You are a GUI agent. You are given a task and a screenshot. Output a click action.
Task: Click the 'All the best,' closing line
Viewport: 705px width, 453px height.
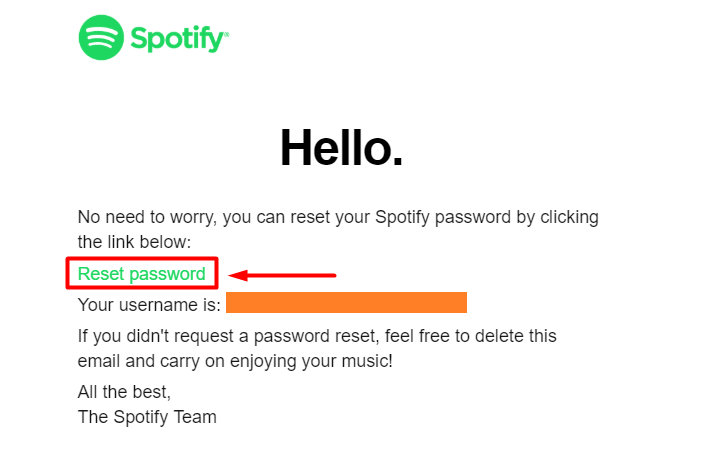pyautogui.click(x=124, y=392)
